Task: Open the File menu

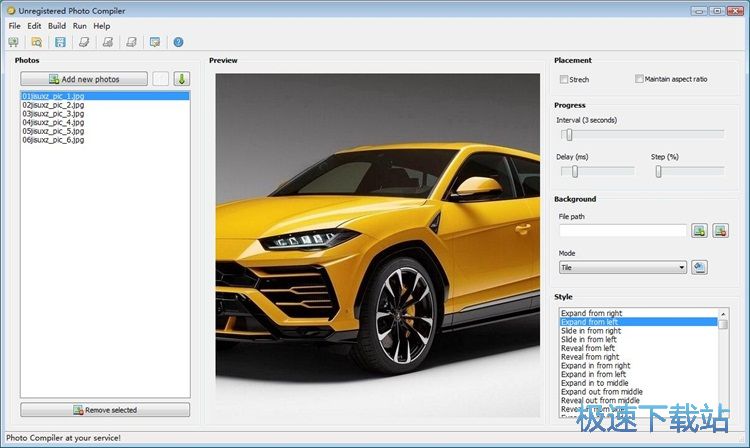Action: (x=14, y=26)
